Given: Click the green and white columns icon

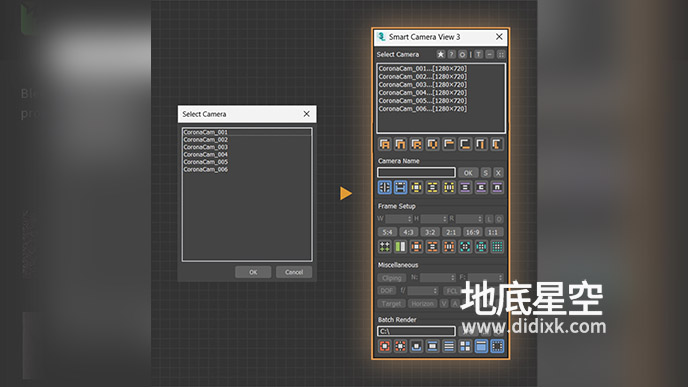Looking at the screenshot, I should click(401, 247).
